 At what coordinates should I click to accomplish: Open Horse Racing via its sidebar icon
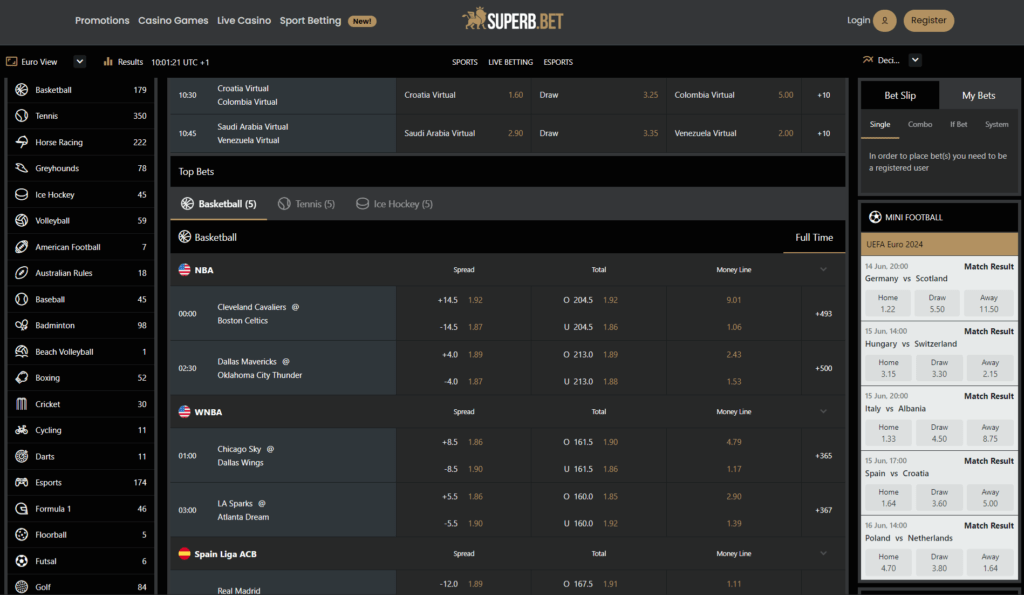(21, 141)
